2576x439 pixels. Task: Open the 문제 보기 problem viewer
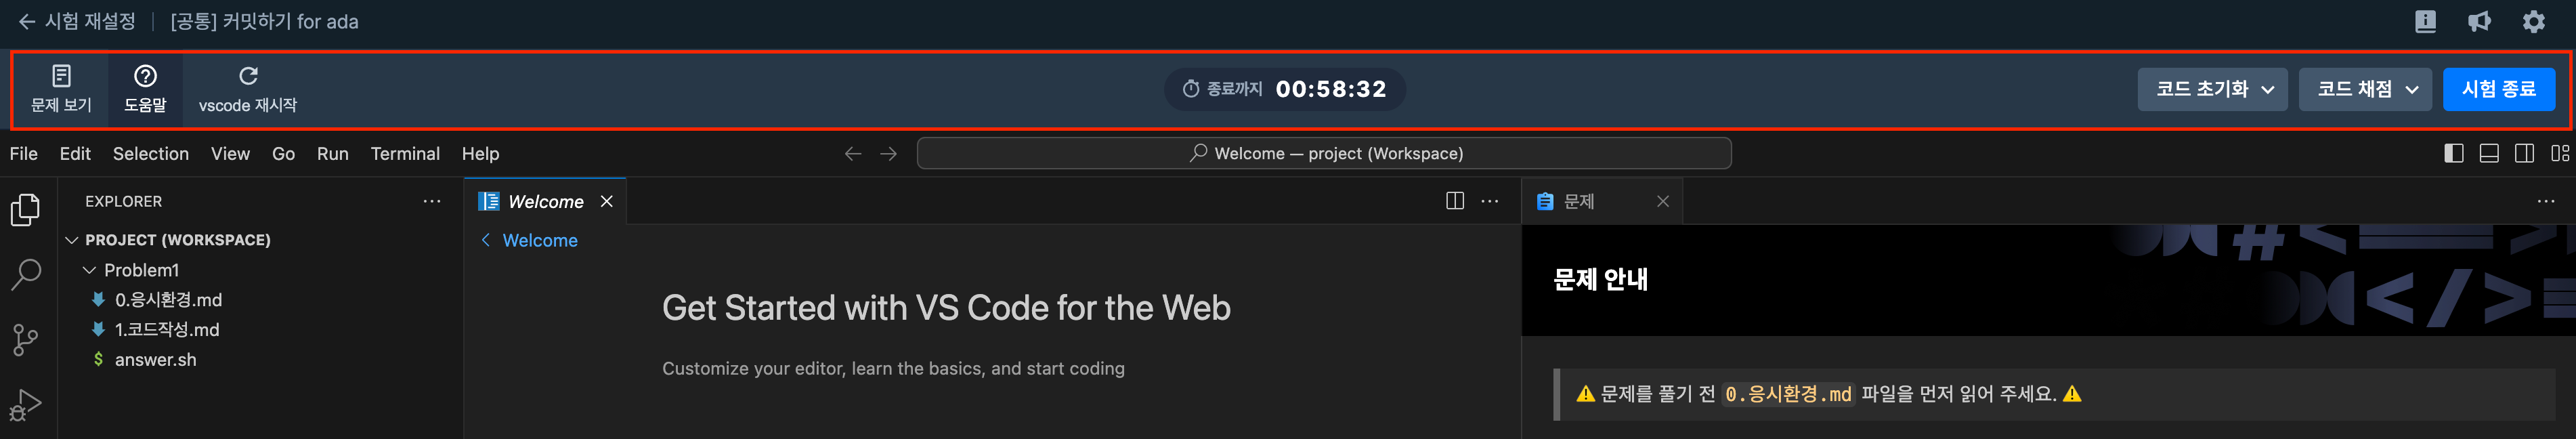tap(61, 88)
